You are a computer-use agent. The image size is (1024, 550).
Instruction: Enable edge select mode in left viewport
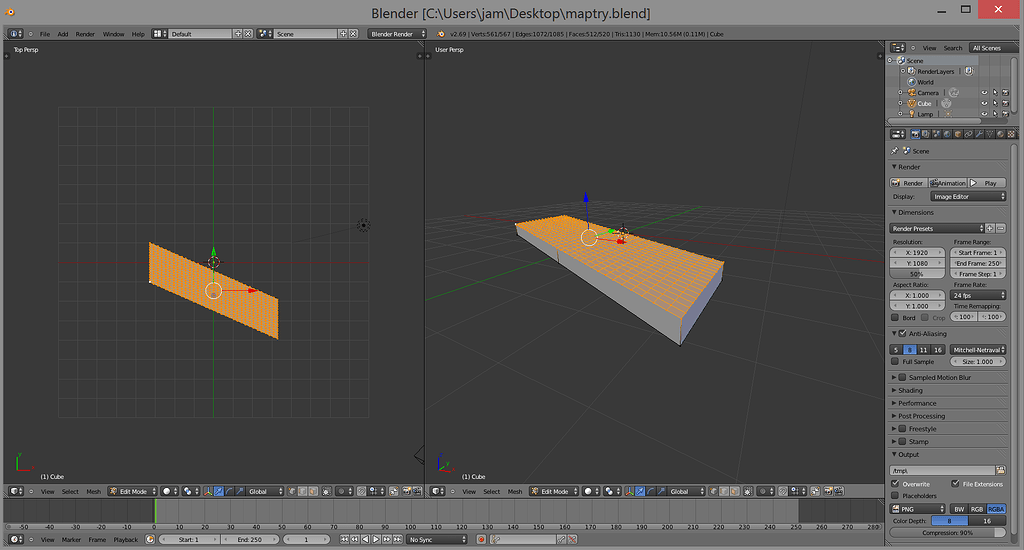[x=303, y=491]
